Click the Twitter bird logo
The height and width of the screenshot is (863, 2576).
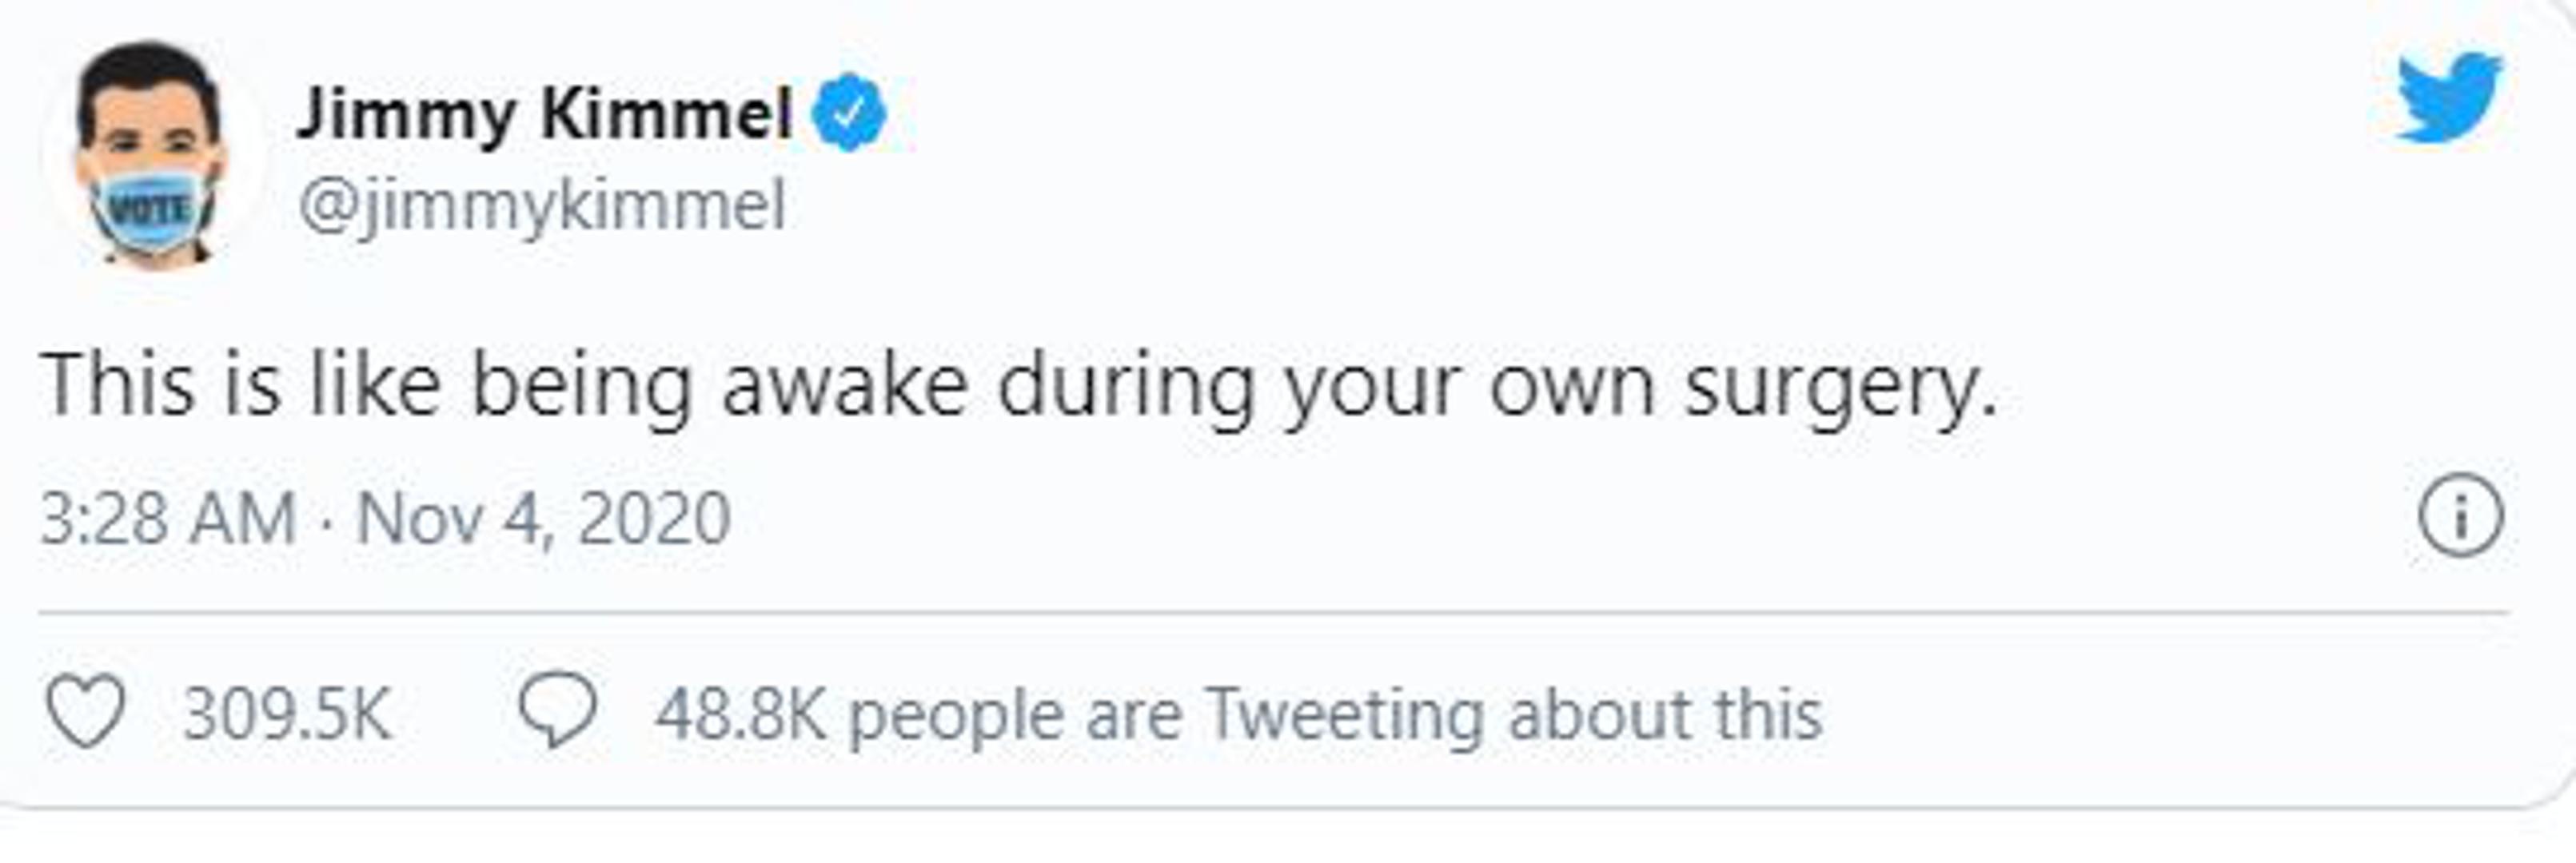click(2448, 98)
